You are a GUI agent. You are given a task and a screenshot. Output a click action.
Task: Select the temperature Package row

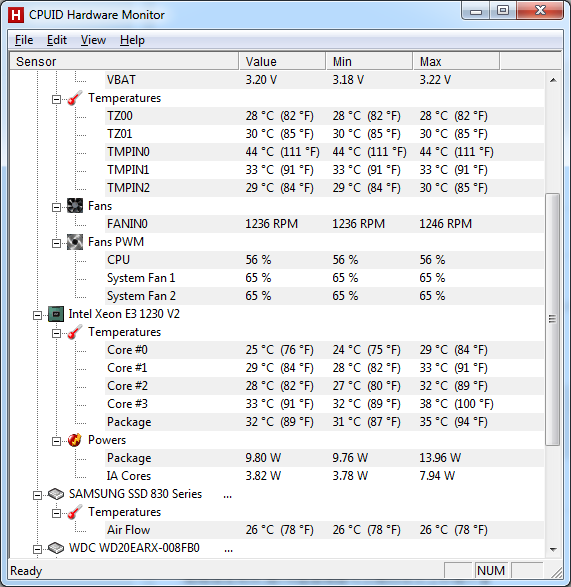tap(324, 422)
